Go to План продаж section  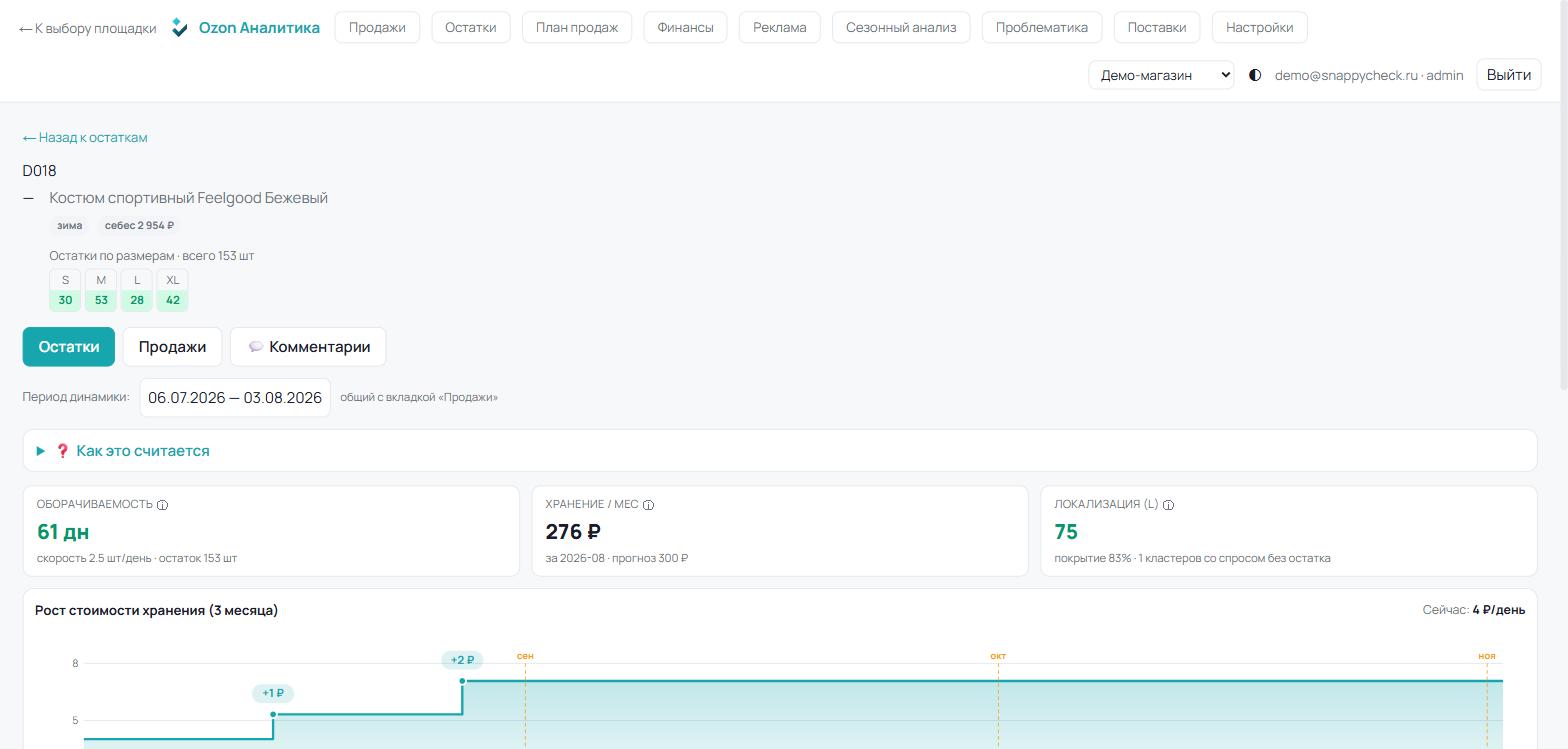click(577, 27)
